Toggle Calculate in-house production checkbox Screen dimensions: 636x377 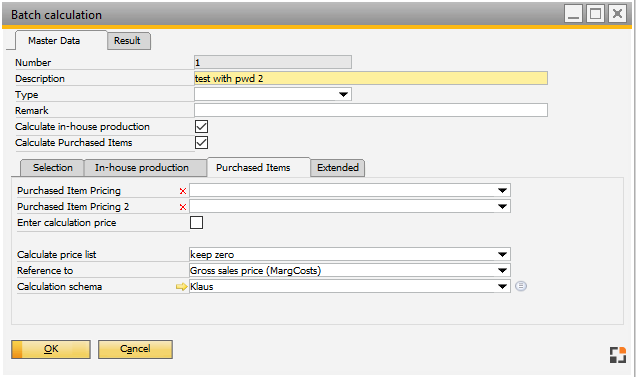click(x=202, y=127)
